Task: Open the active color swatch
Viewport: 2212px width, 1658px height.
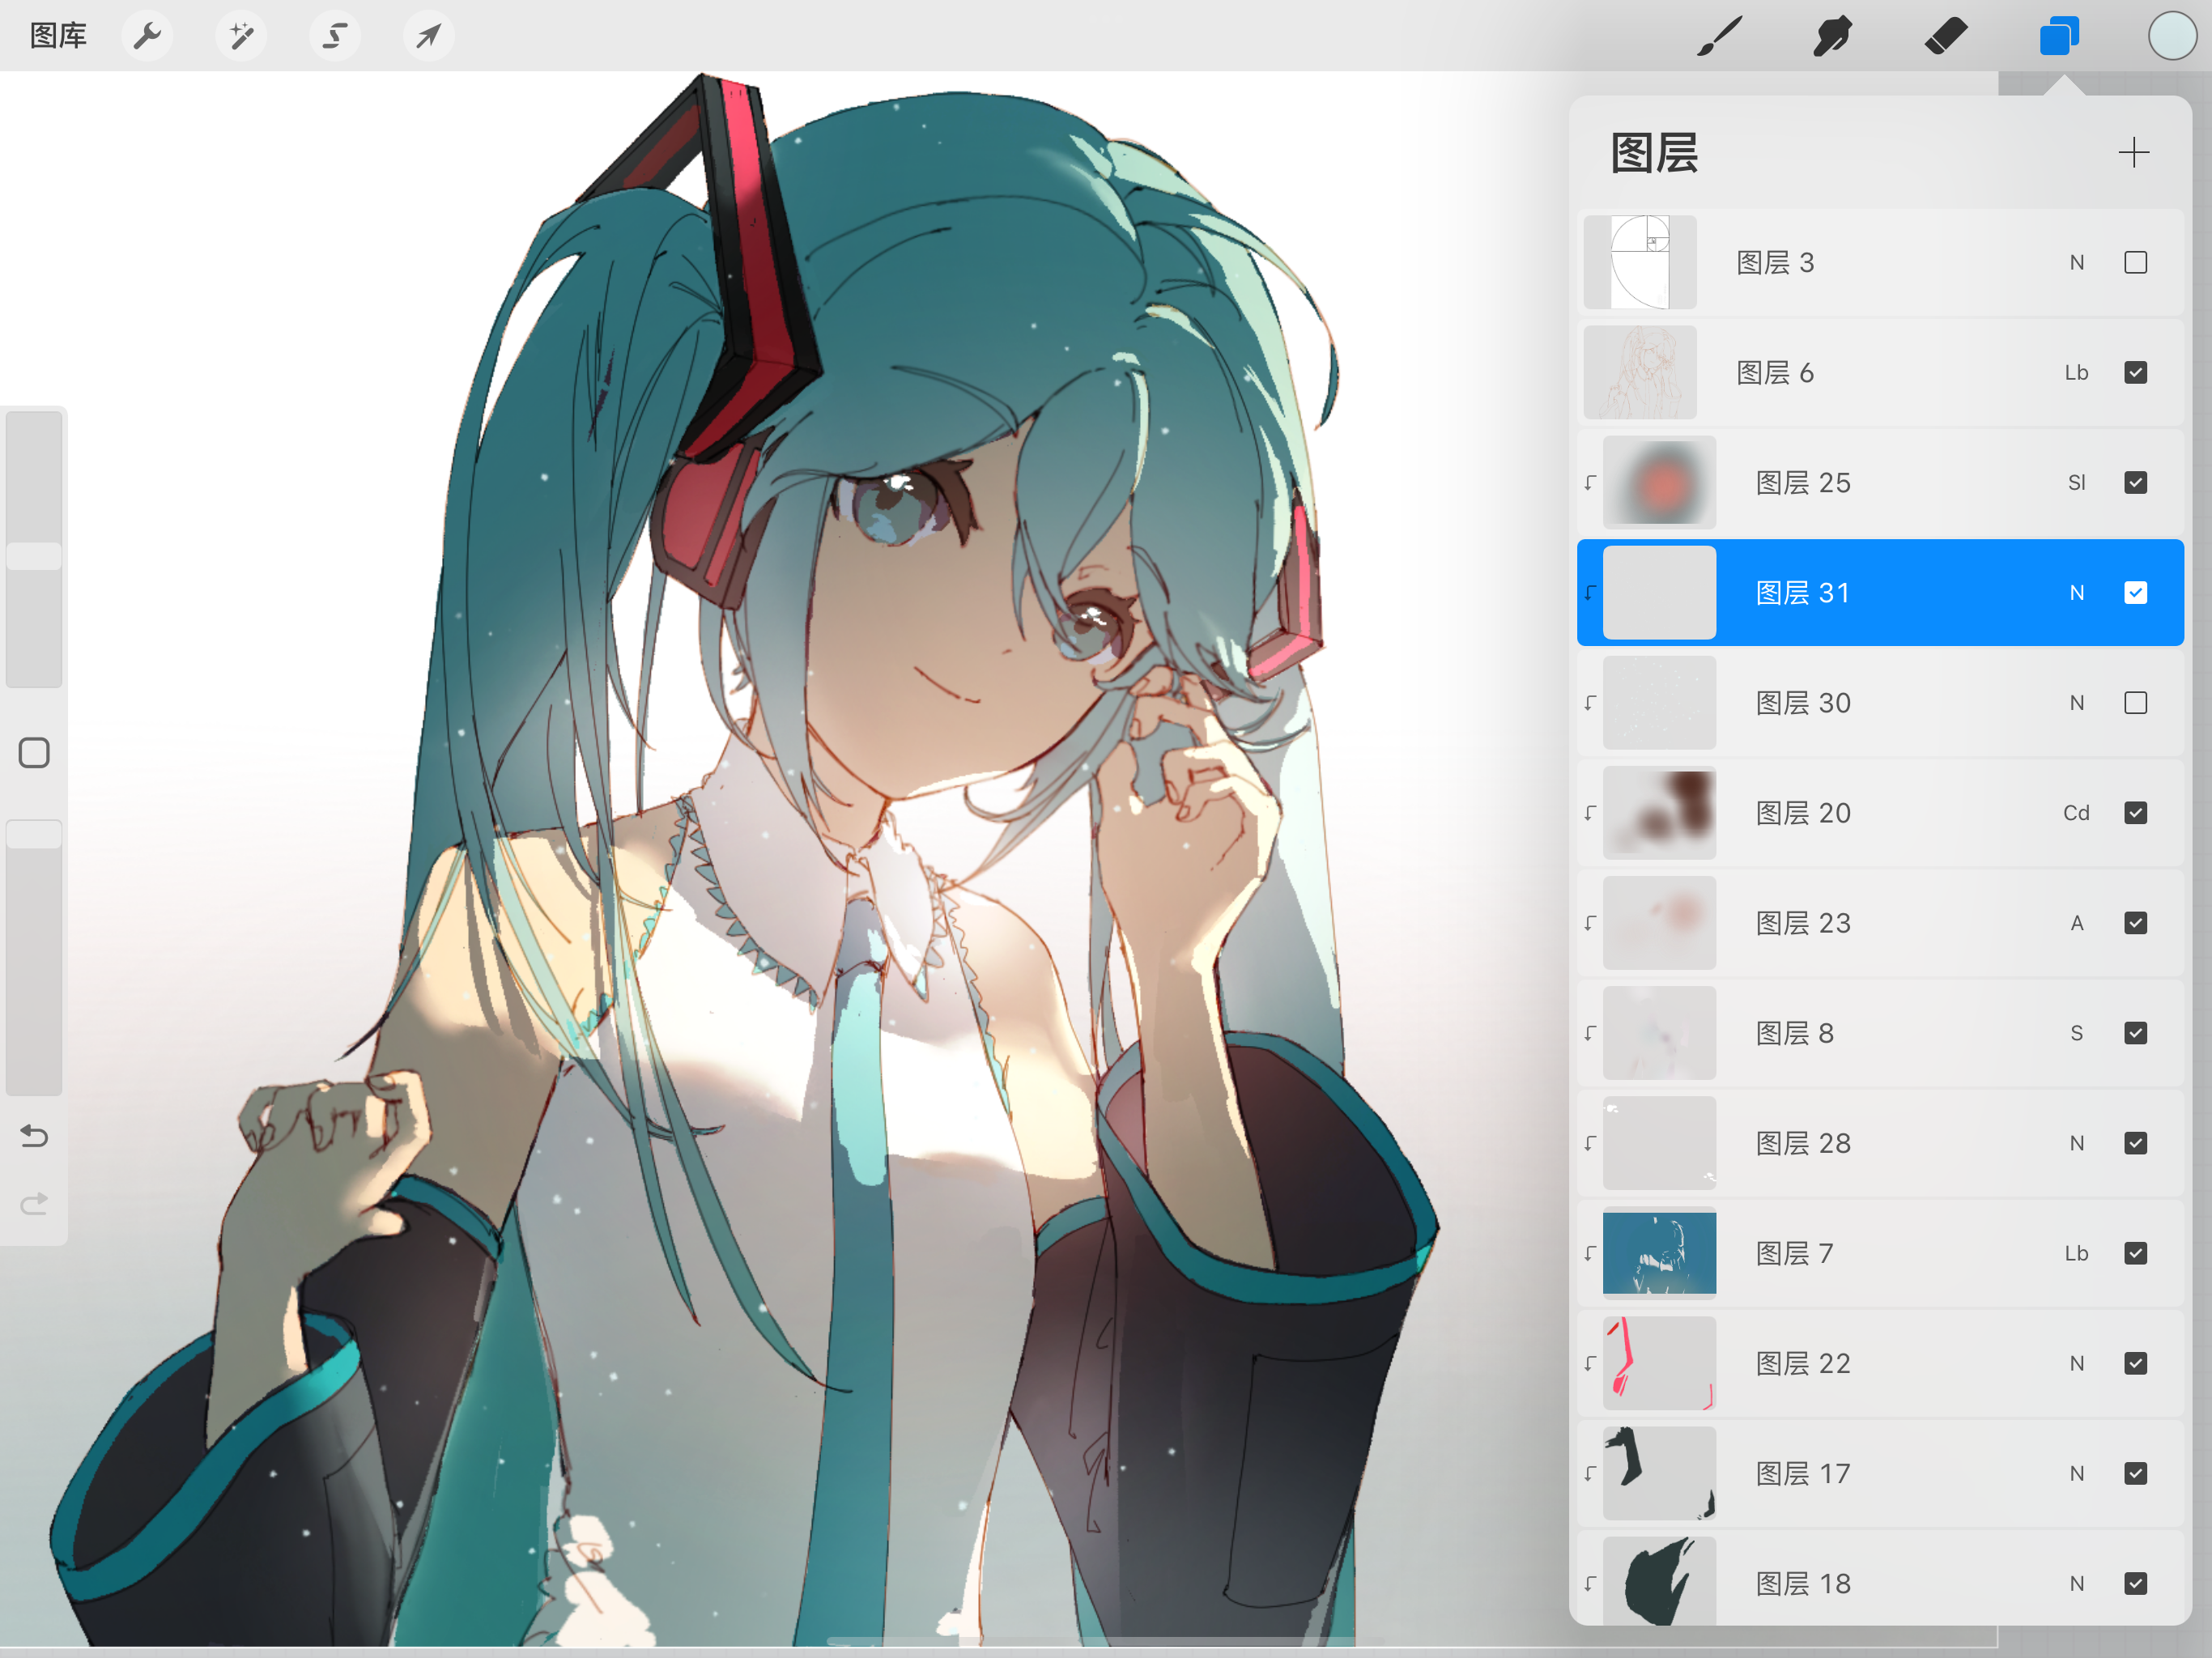Action: pos(2172,37)
